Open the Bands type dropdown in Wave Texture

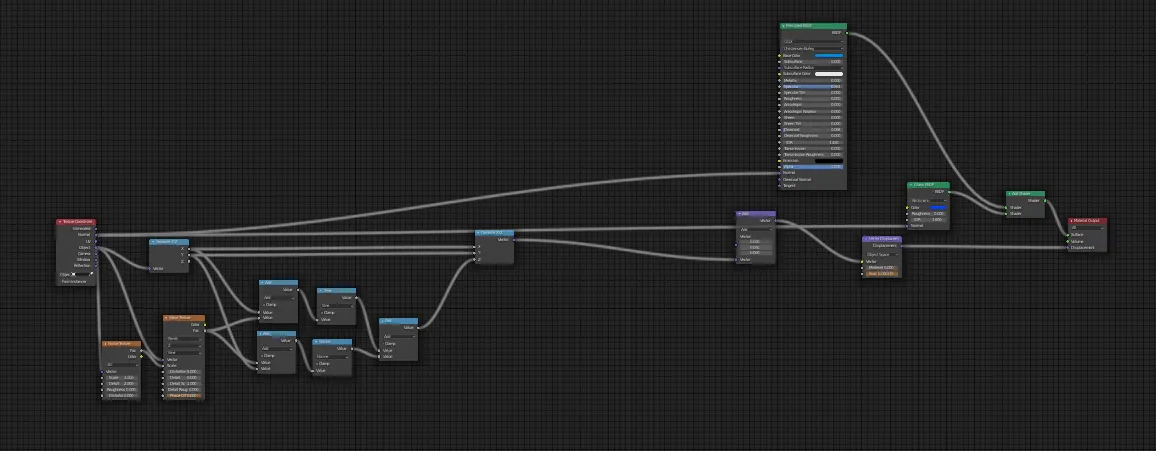click(184, 338)
